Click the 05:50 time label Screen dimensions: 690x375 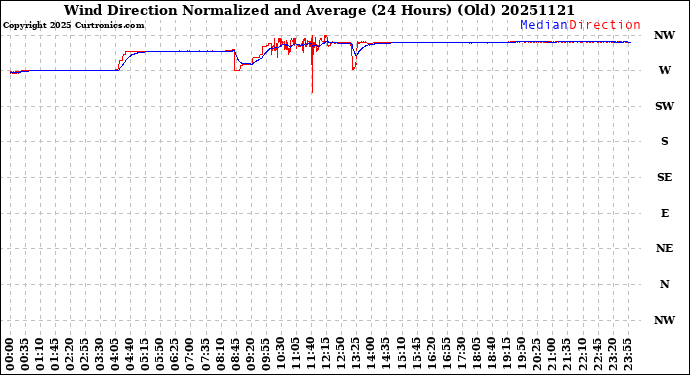pos(160,355)
